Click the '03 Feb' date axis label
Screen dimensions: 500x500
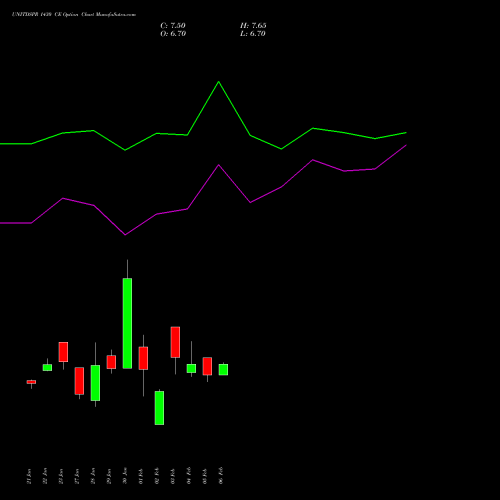pos(173,476)
